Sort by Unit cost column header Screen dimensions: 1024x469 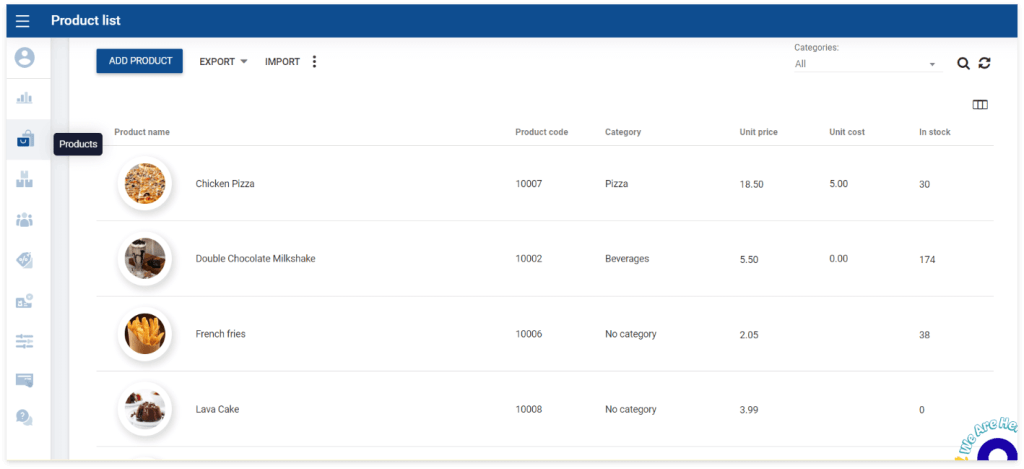847,132
